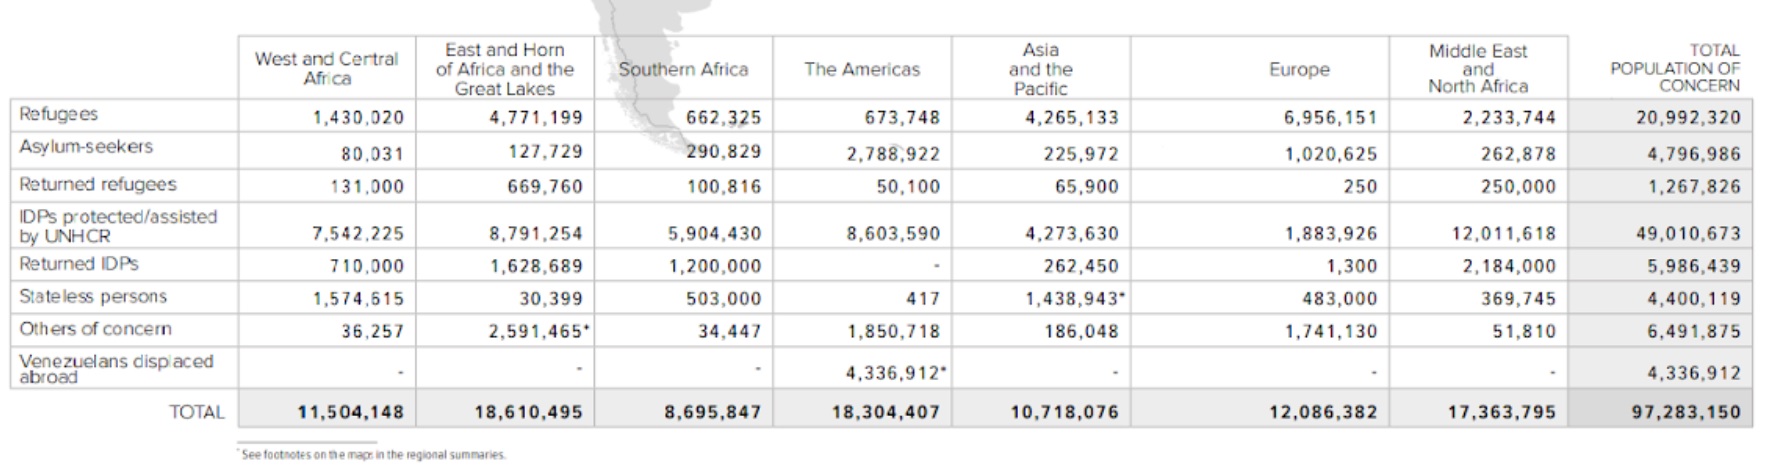Select Europe refugees value 6,956,151

pos(1330,117)
